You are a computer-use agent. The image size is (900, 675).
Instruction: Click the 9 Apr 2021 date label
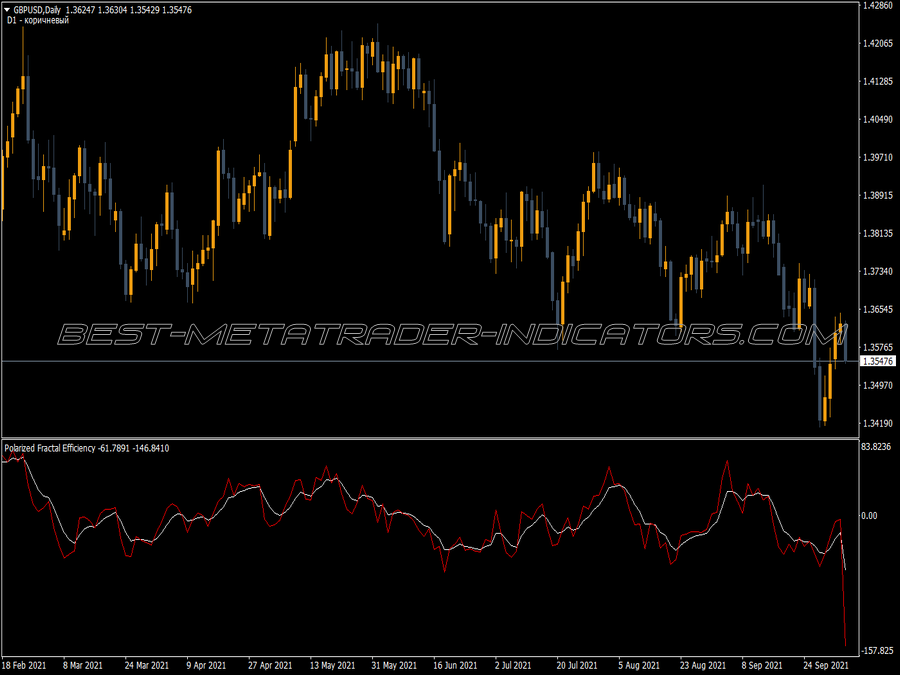pyautogui.click(x=206, y=666)
